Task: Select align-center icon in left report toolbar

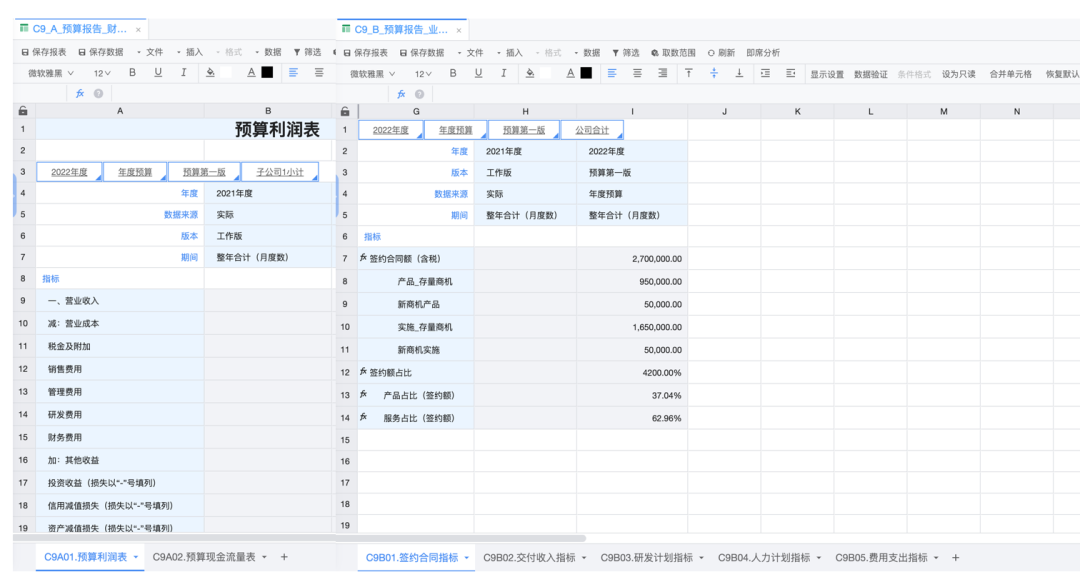Action: (319, 72)
